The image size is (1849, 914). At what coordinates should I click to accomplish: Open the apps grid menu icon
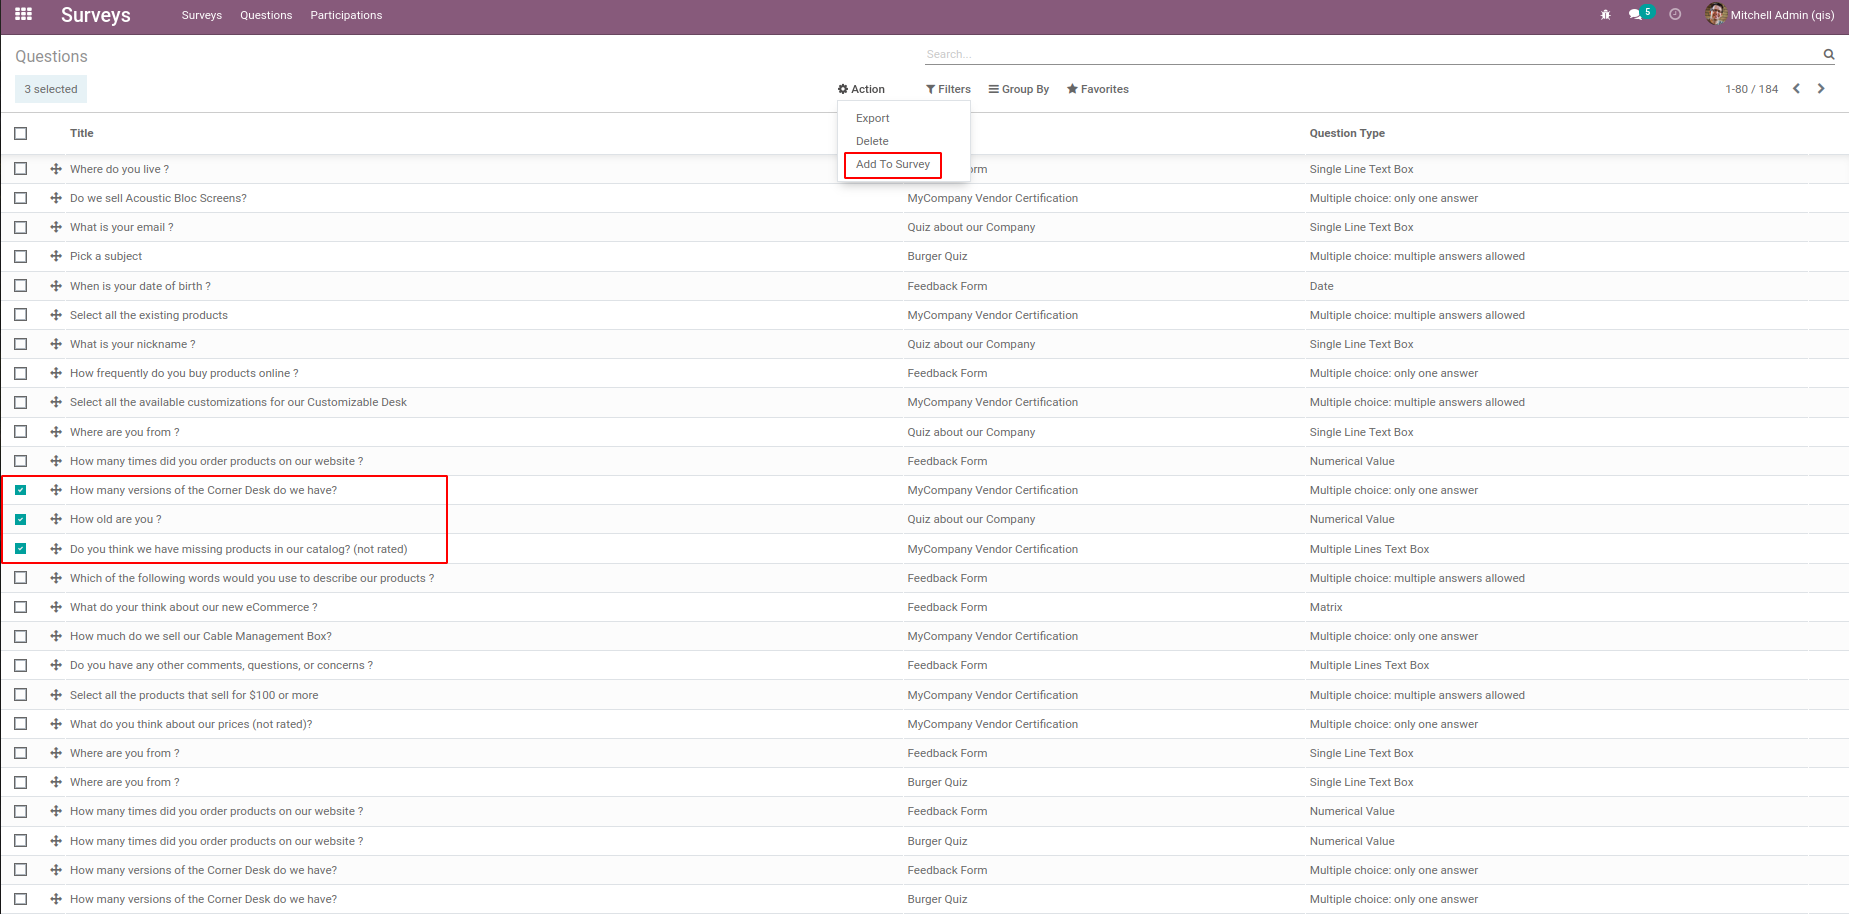click(23, 14)
